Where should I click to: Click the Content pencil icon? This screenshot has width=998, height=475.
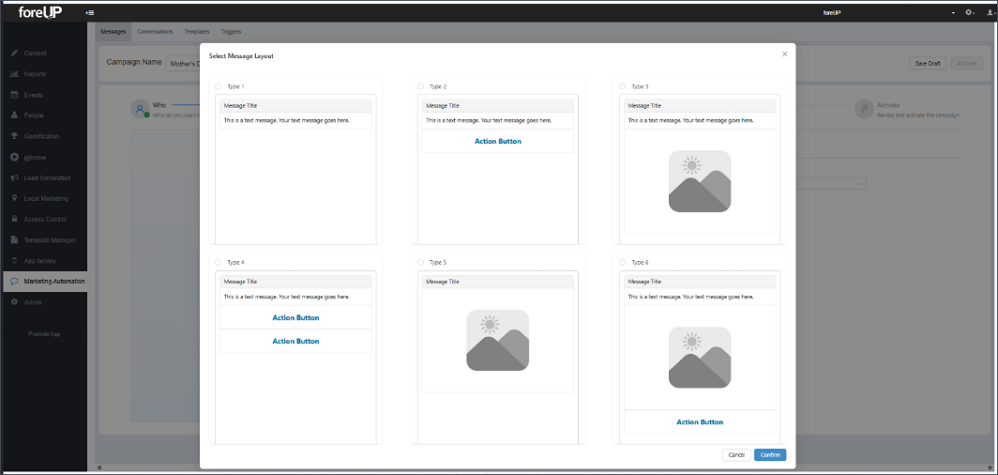click(x=14, y=53)
